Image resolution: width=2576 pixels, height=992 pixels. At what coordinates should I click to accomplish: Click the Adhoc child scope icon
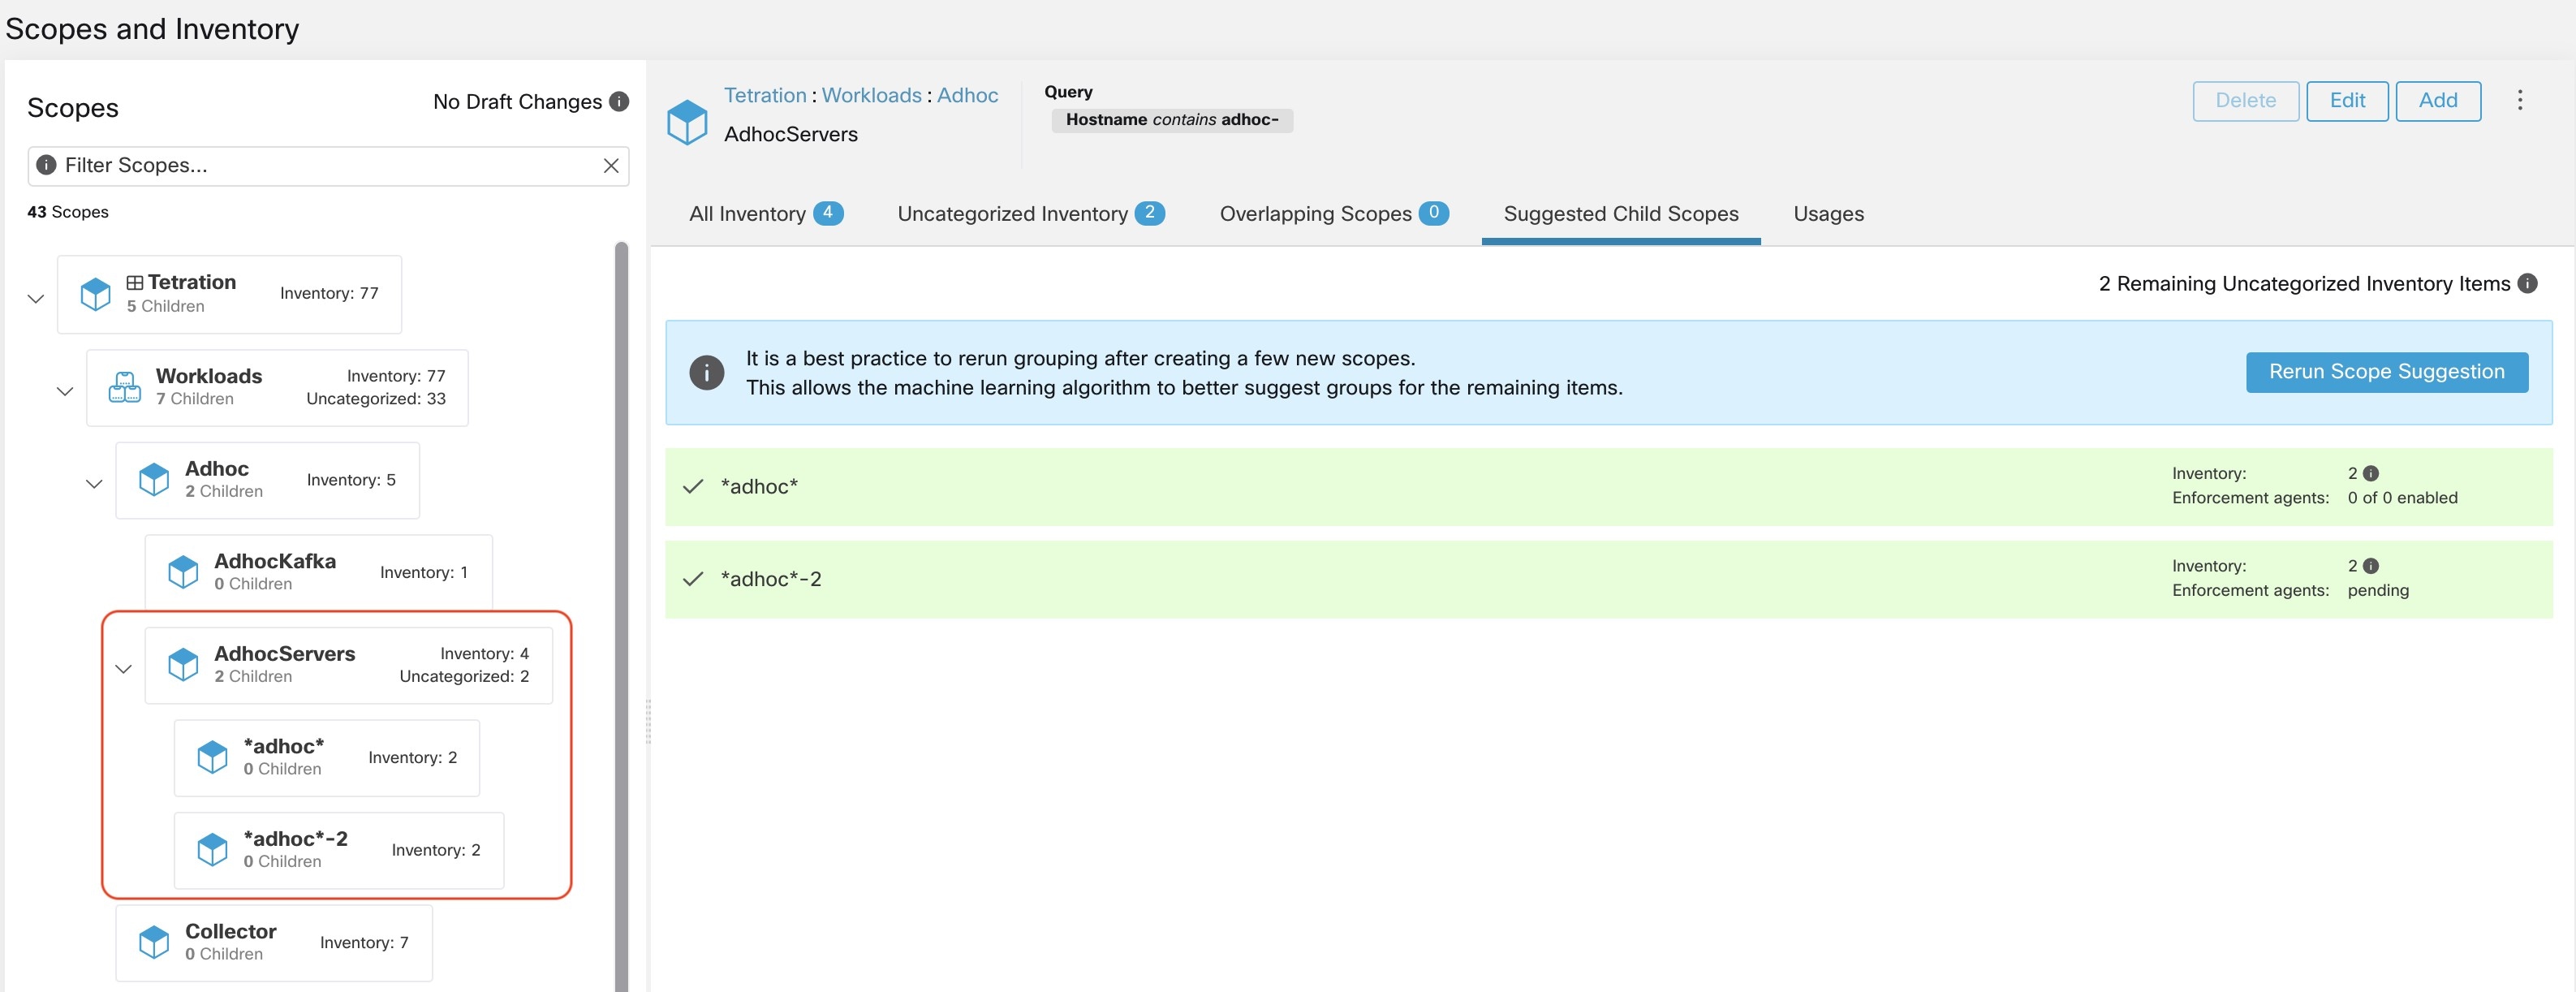tap(156, 478)
